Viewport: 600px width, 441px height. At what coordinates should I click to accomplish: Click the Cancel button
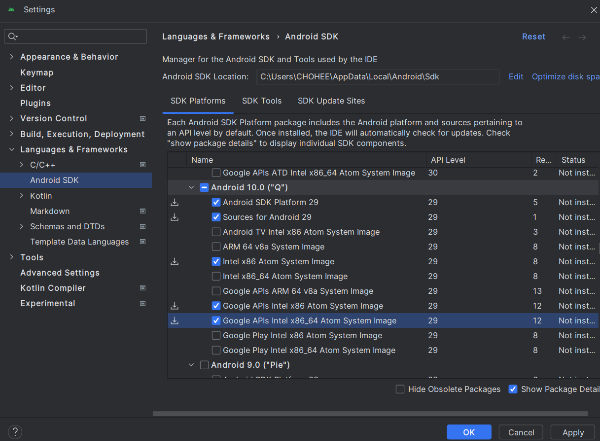point(521,432)
